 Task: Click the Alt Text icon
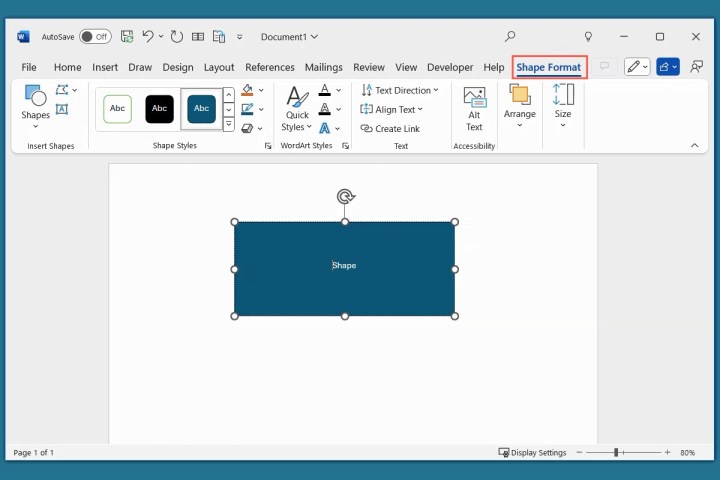pyautogui.click(x=474, y=108)
